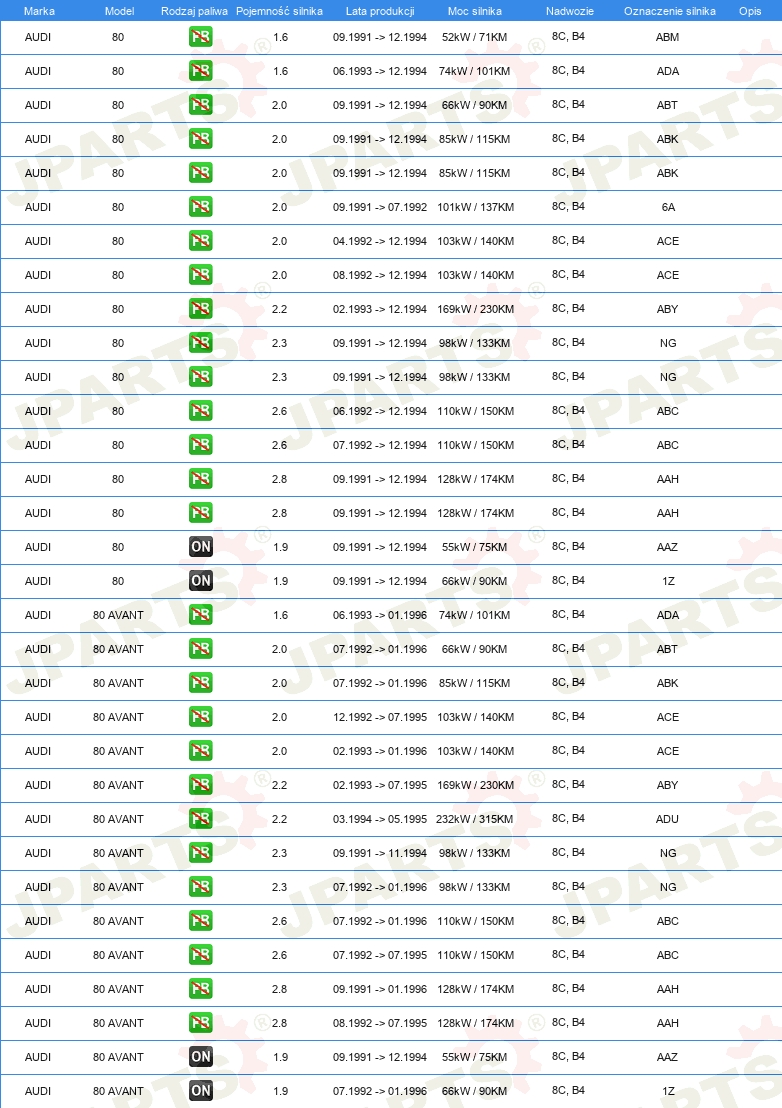Click the 'Pojemność silnika' column header
Screen dimensions: 782x1108
pos(279,11)
